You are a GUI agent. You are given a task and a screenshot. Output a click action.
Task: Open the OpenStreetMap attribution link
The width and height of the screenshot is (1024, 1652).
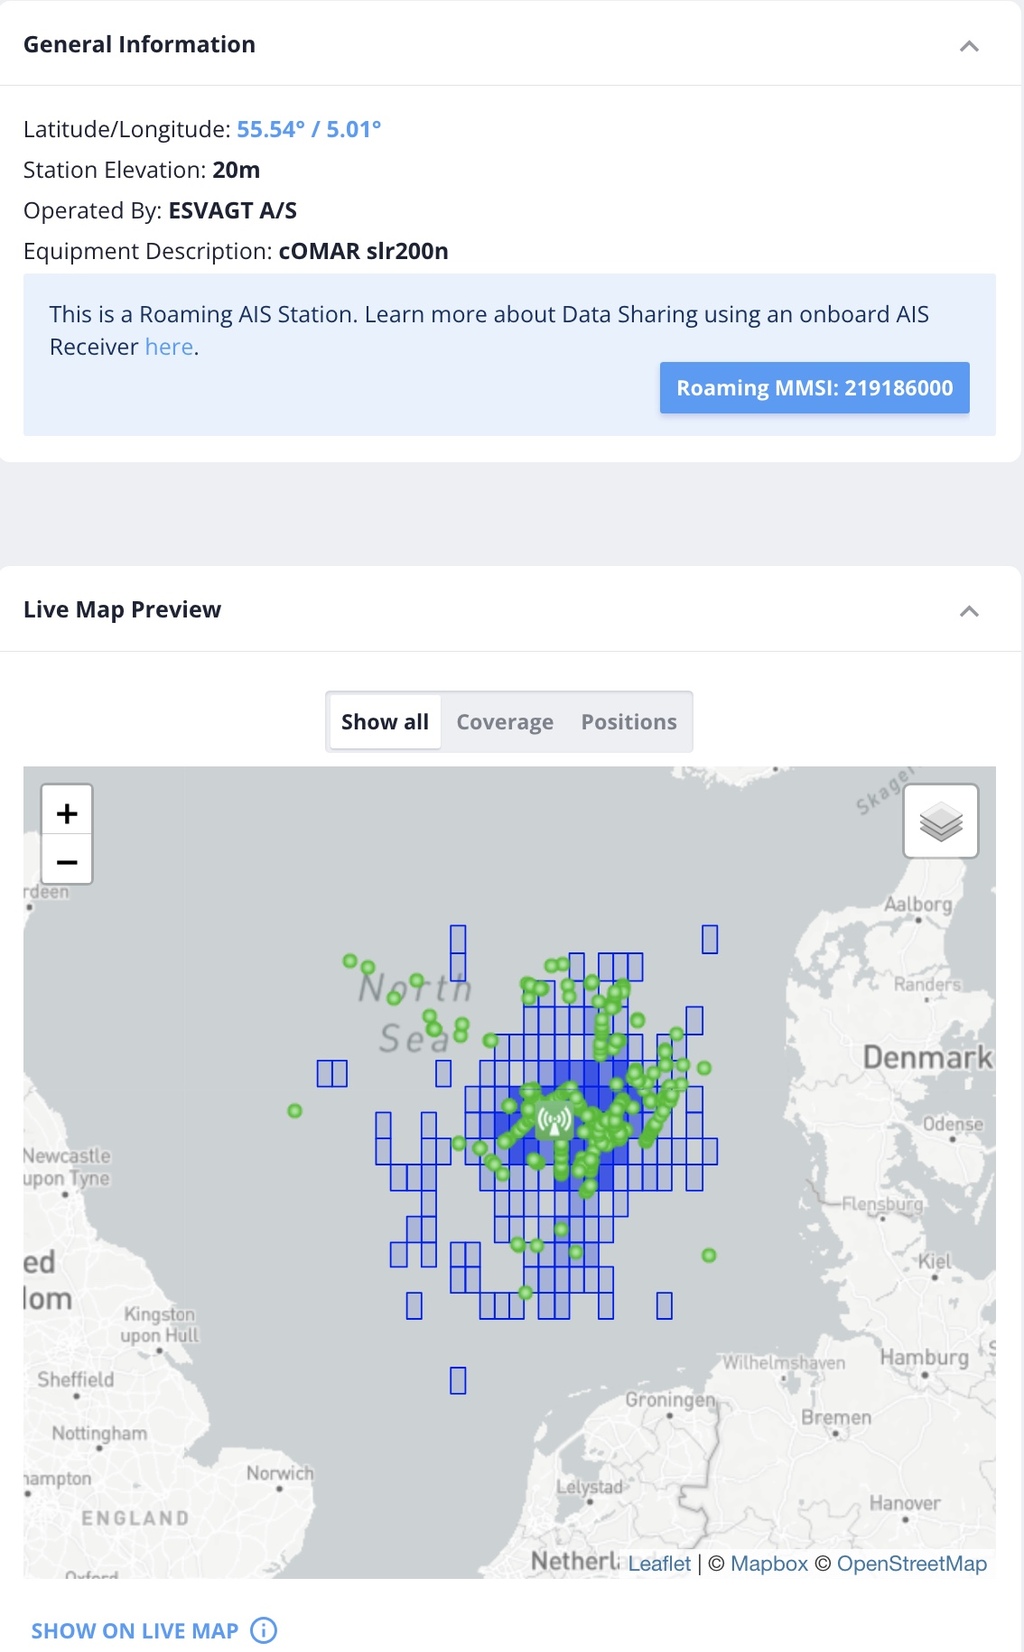click(x=912, y=1563)
